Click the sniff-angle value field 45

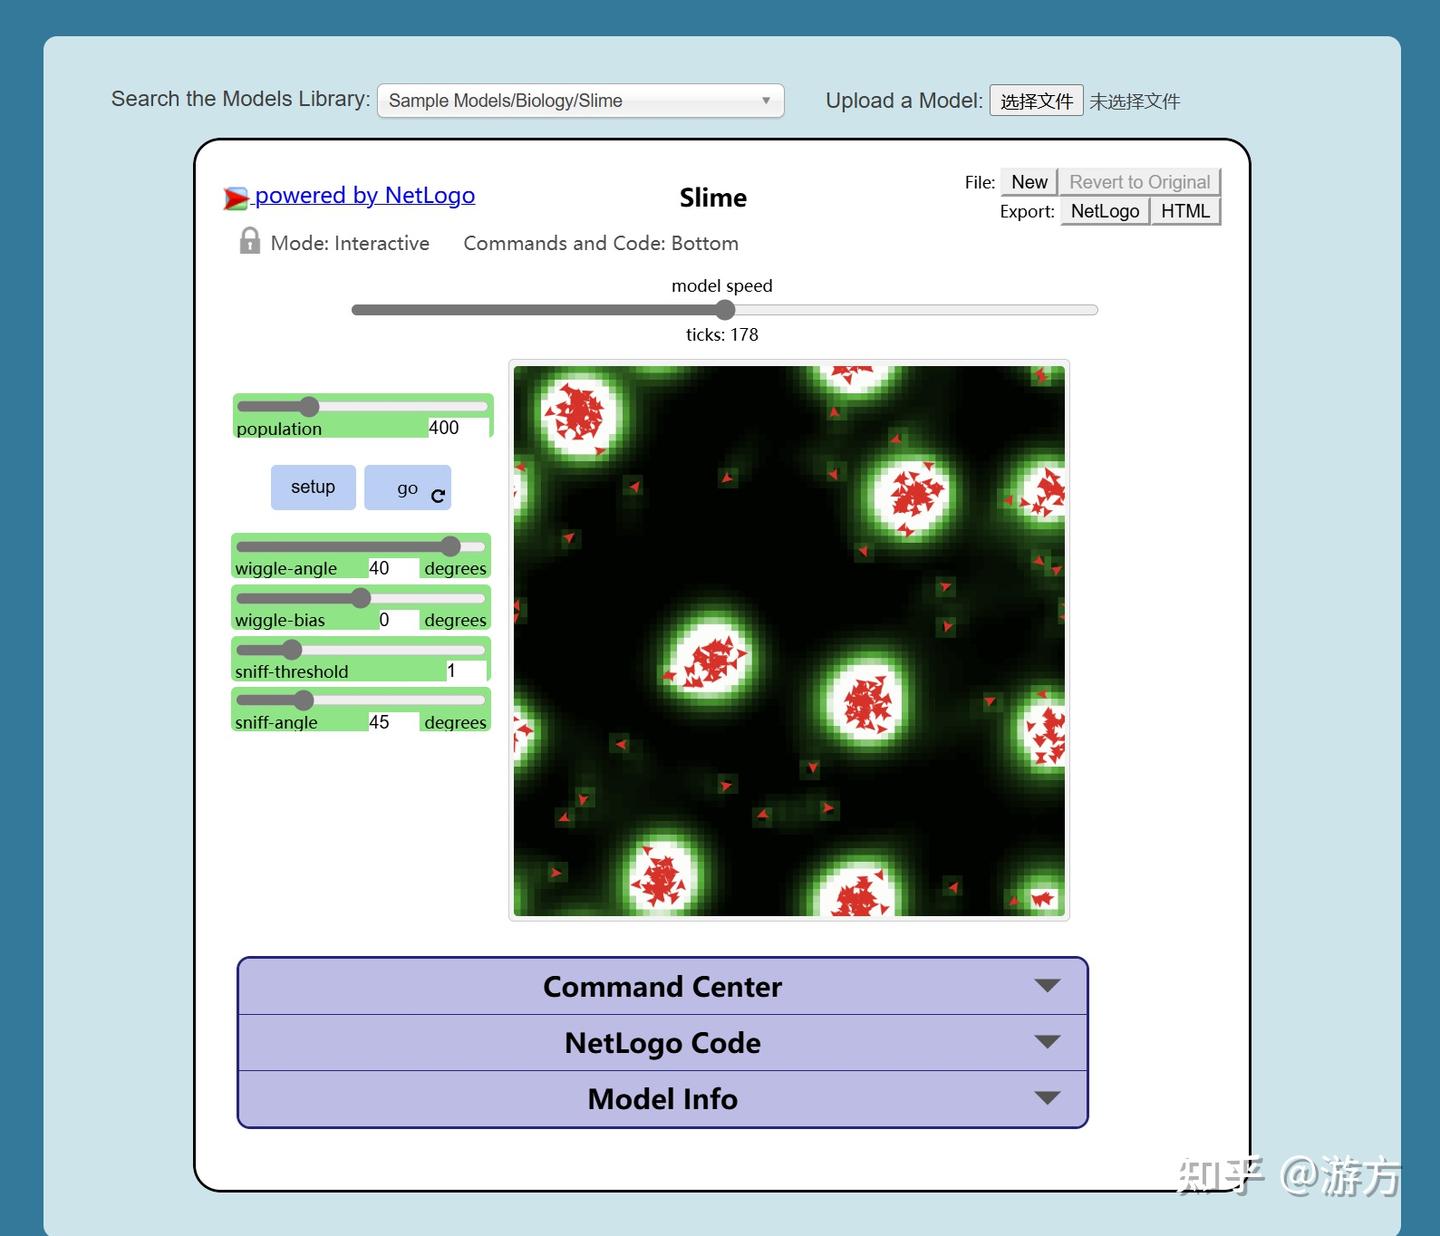(392, 722)
